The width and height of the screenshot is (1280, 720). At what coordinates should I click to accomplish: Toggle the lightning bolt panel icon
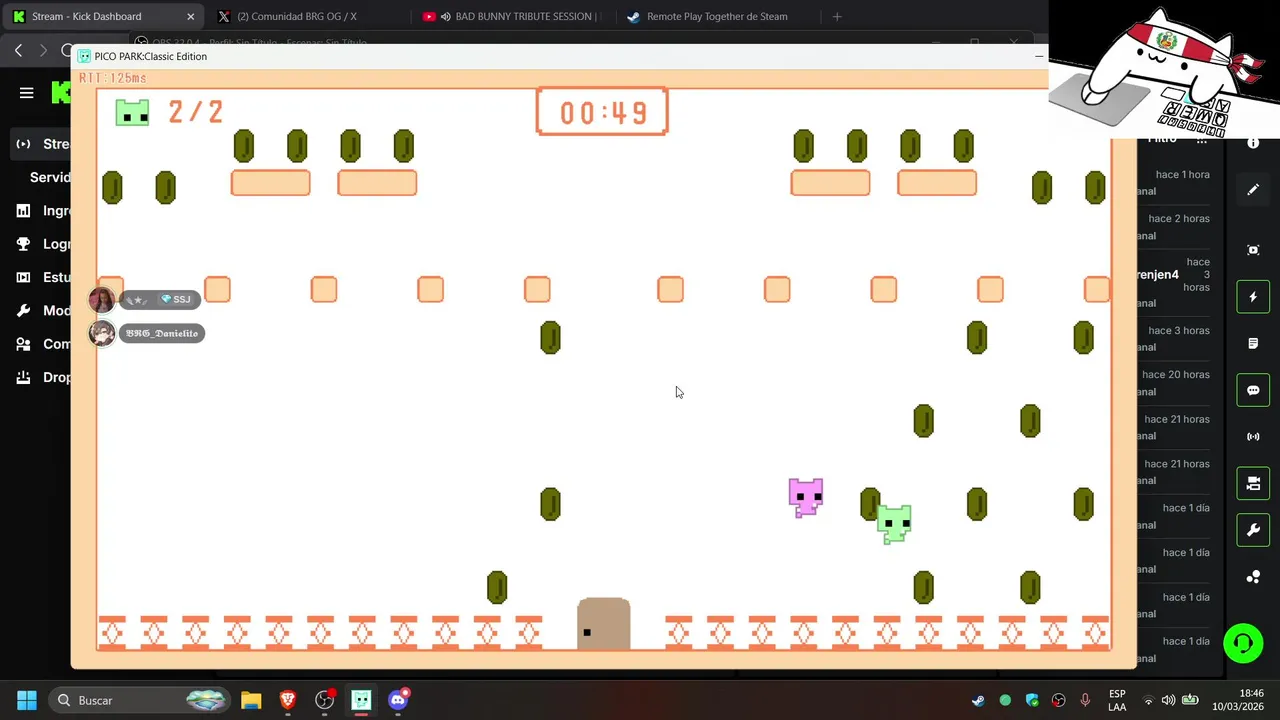(1253, 297)
